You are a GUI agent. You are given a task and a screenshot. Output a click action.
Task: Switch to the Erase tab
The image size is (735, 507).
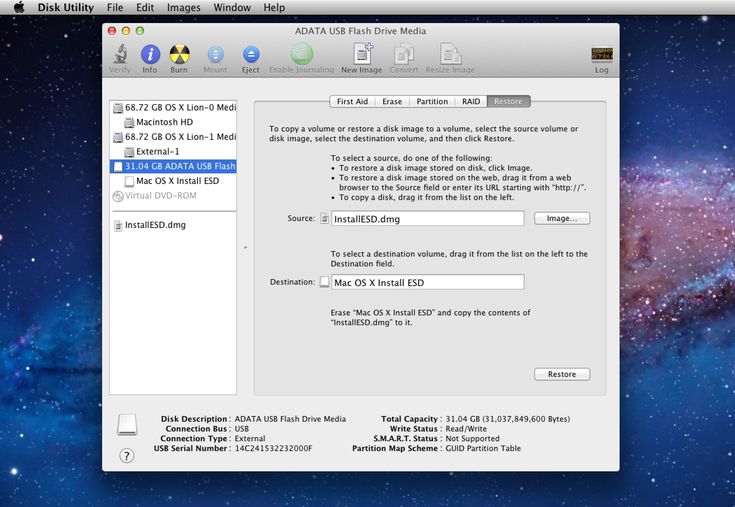click(x=392, y=101)
